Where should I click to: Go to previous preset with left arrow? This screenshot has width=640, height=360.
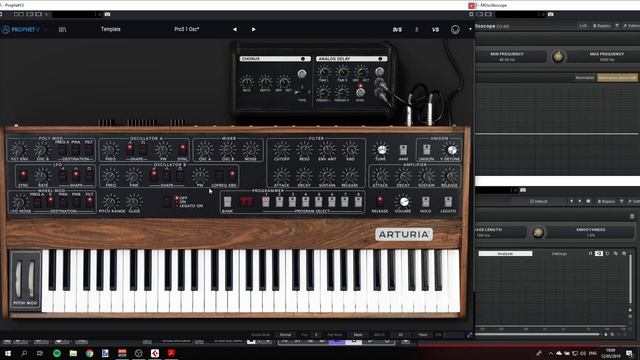click(235, 29)
